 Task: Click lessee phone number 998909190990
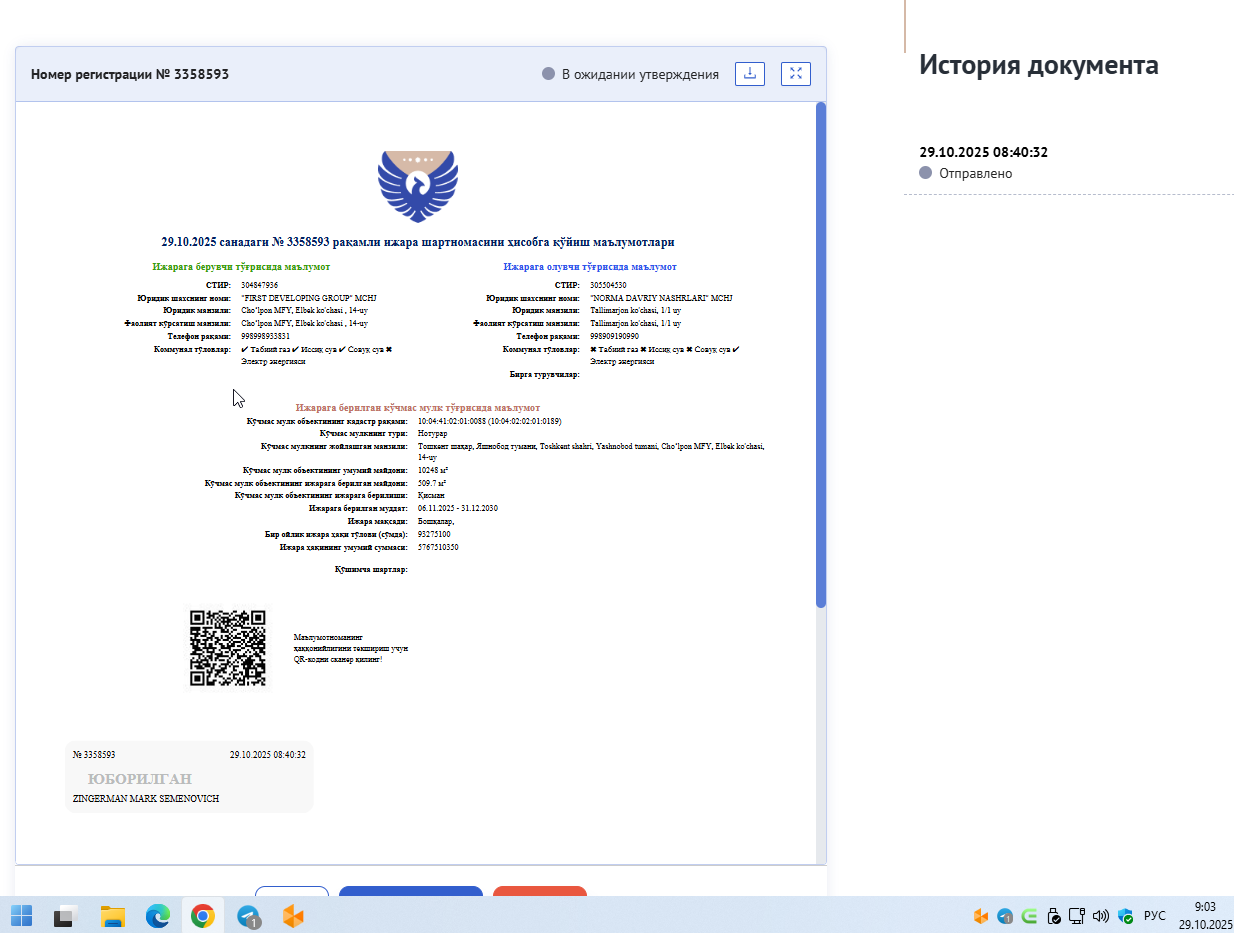pyautogui.click(x=614, y=337)
